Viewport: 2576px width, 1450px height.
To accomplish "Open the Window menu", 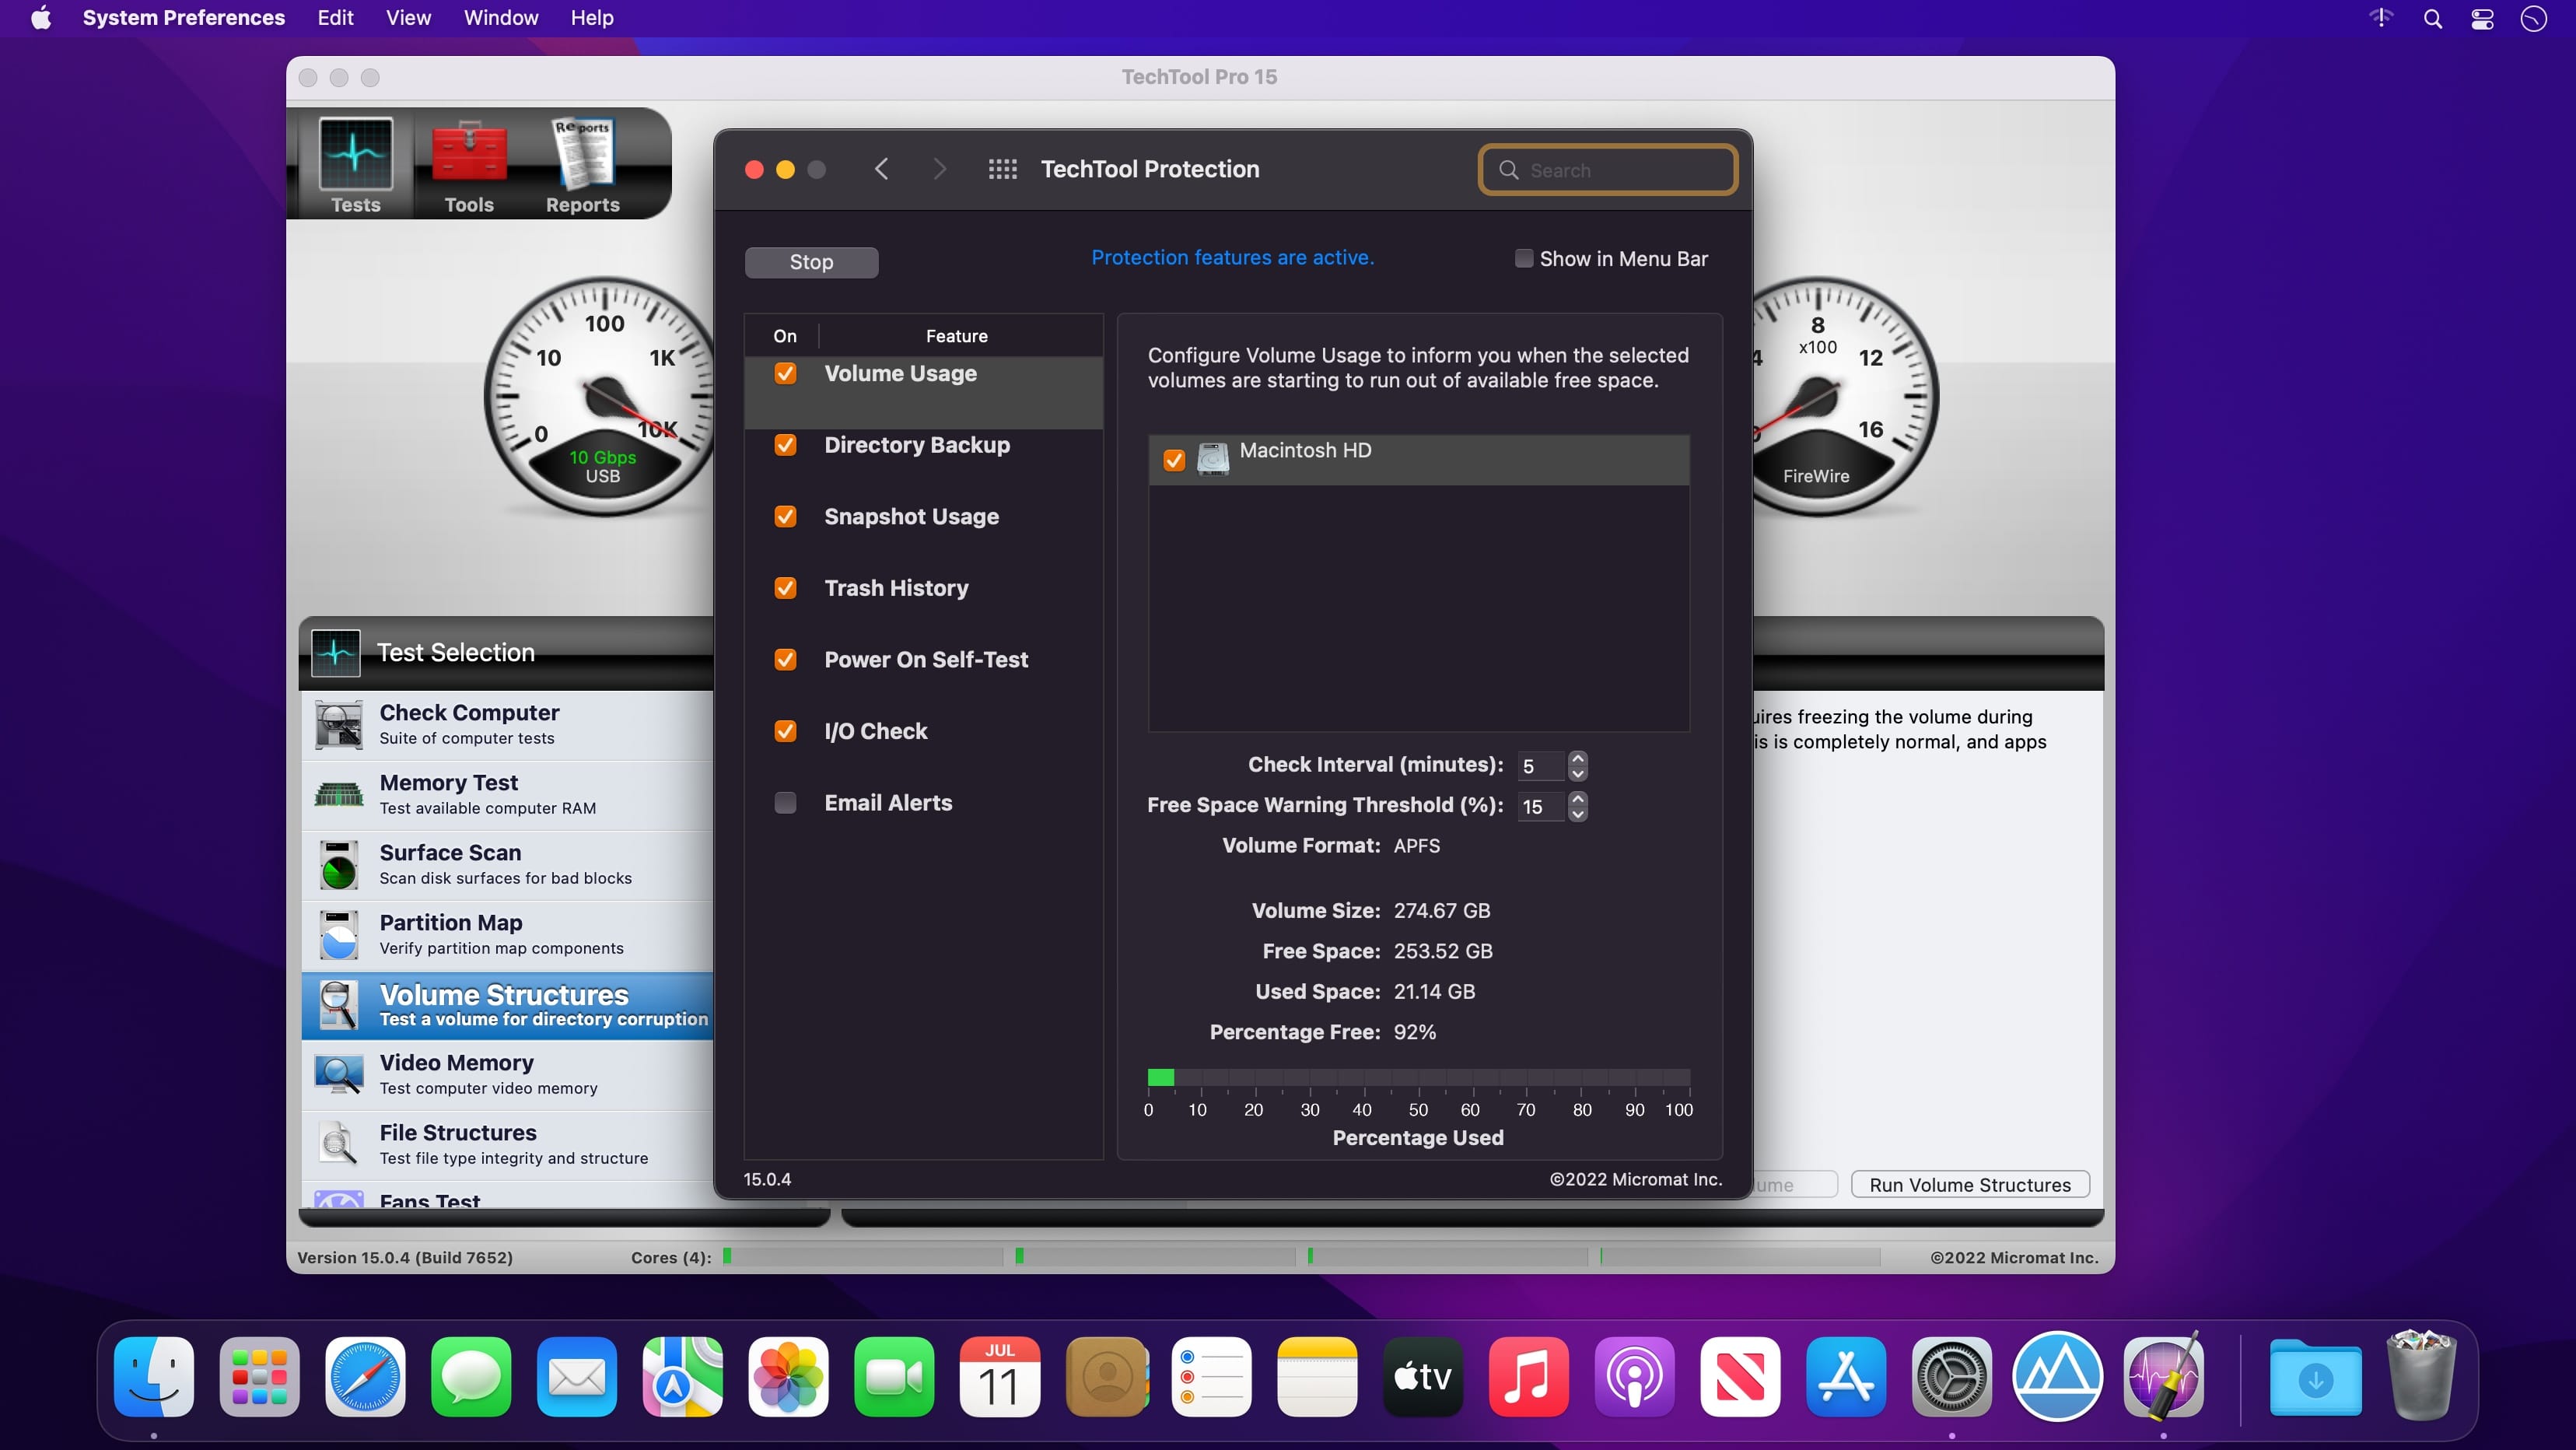I will tap(500, 18).
